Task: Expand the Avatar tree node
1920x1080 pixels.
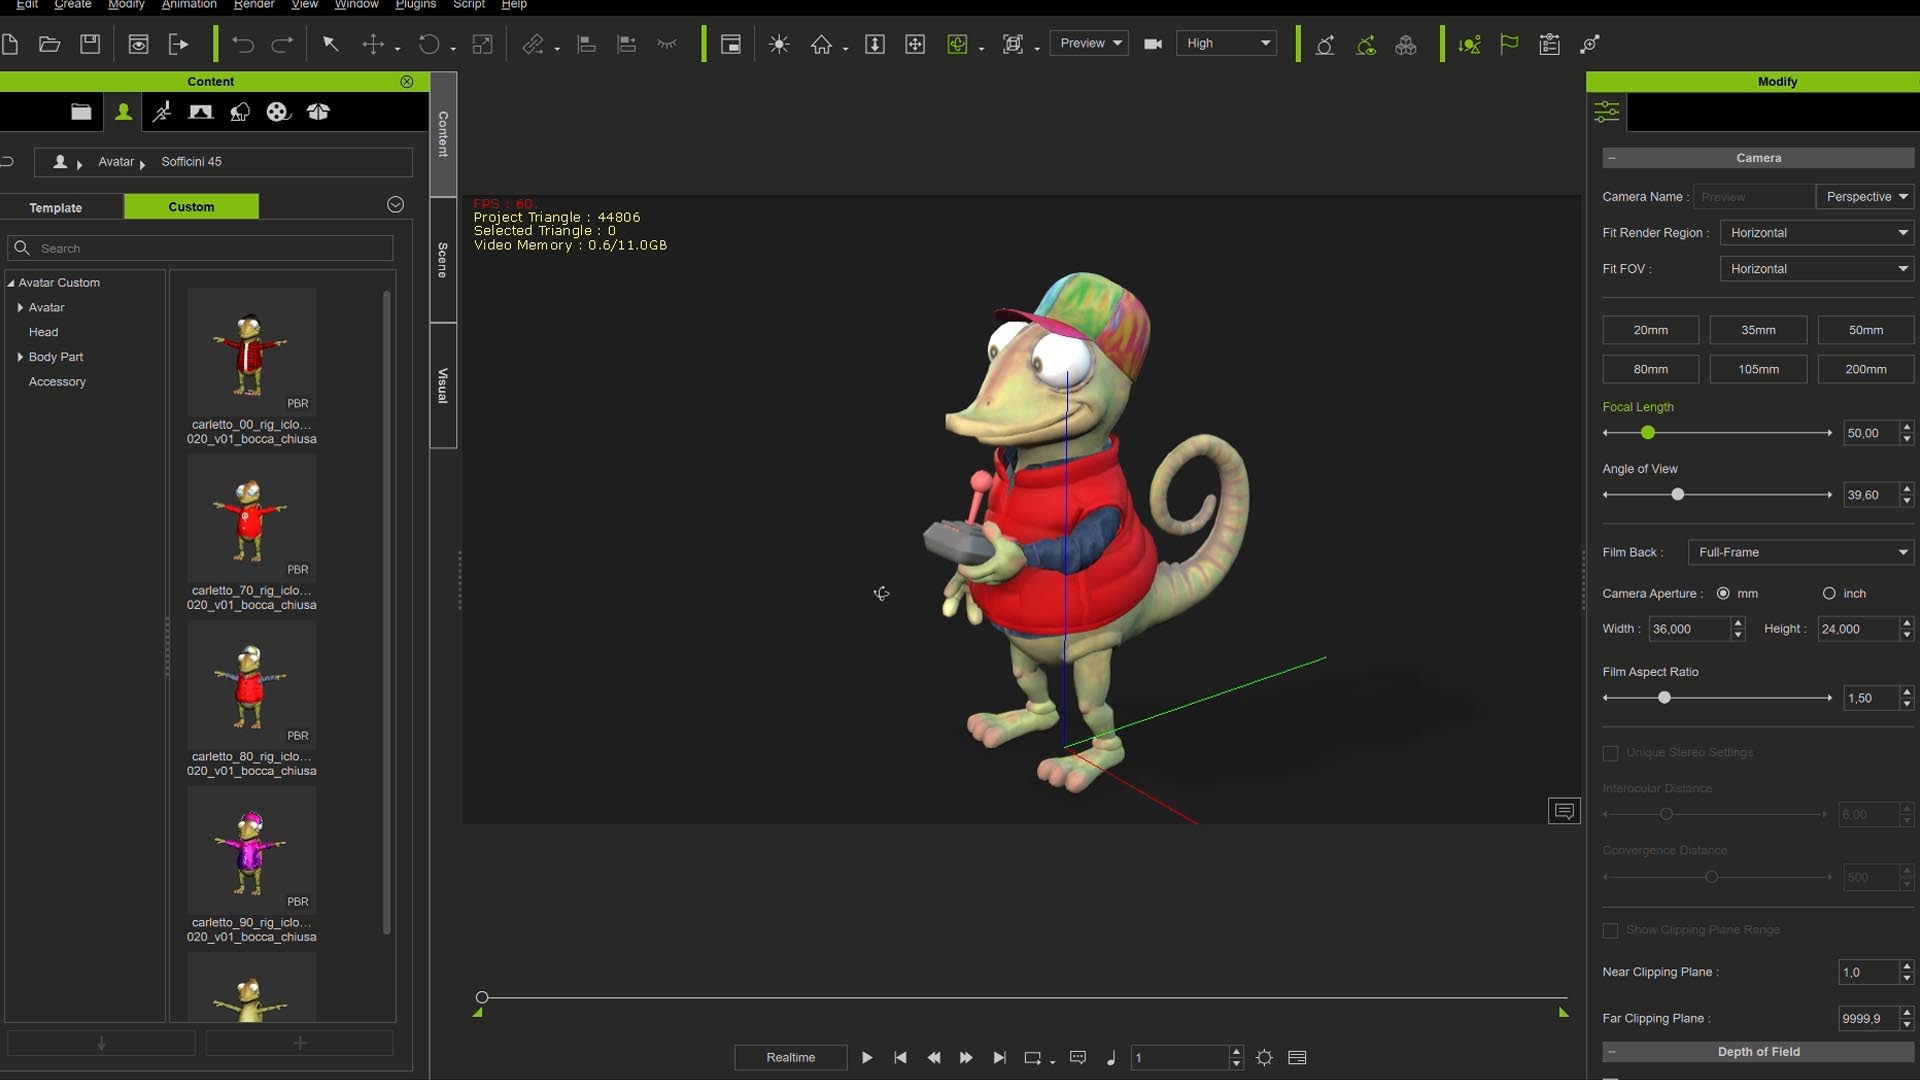Action: pos(20,308)
